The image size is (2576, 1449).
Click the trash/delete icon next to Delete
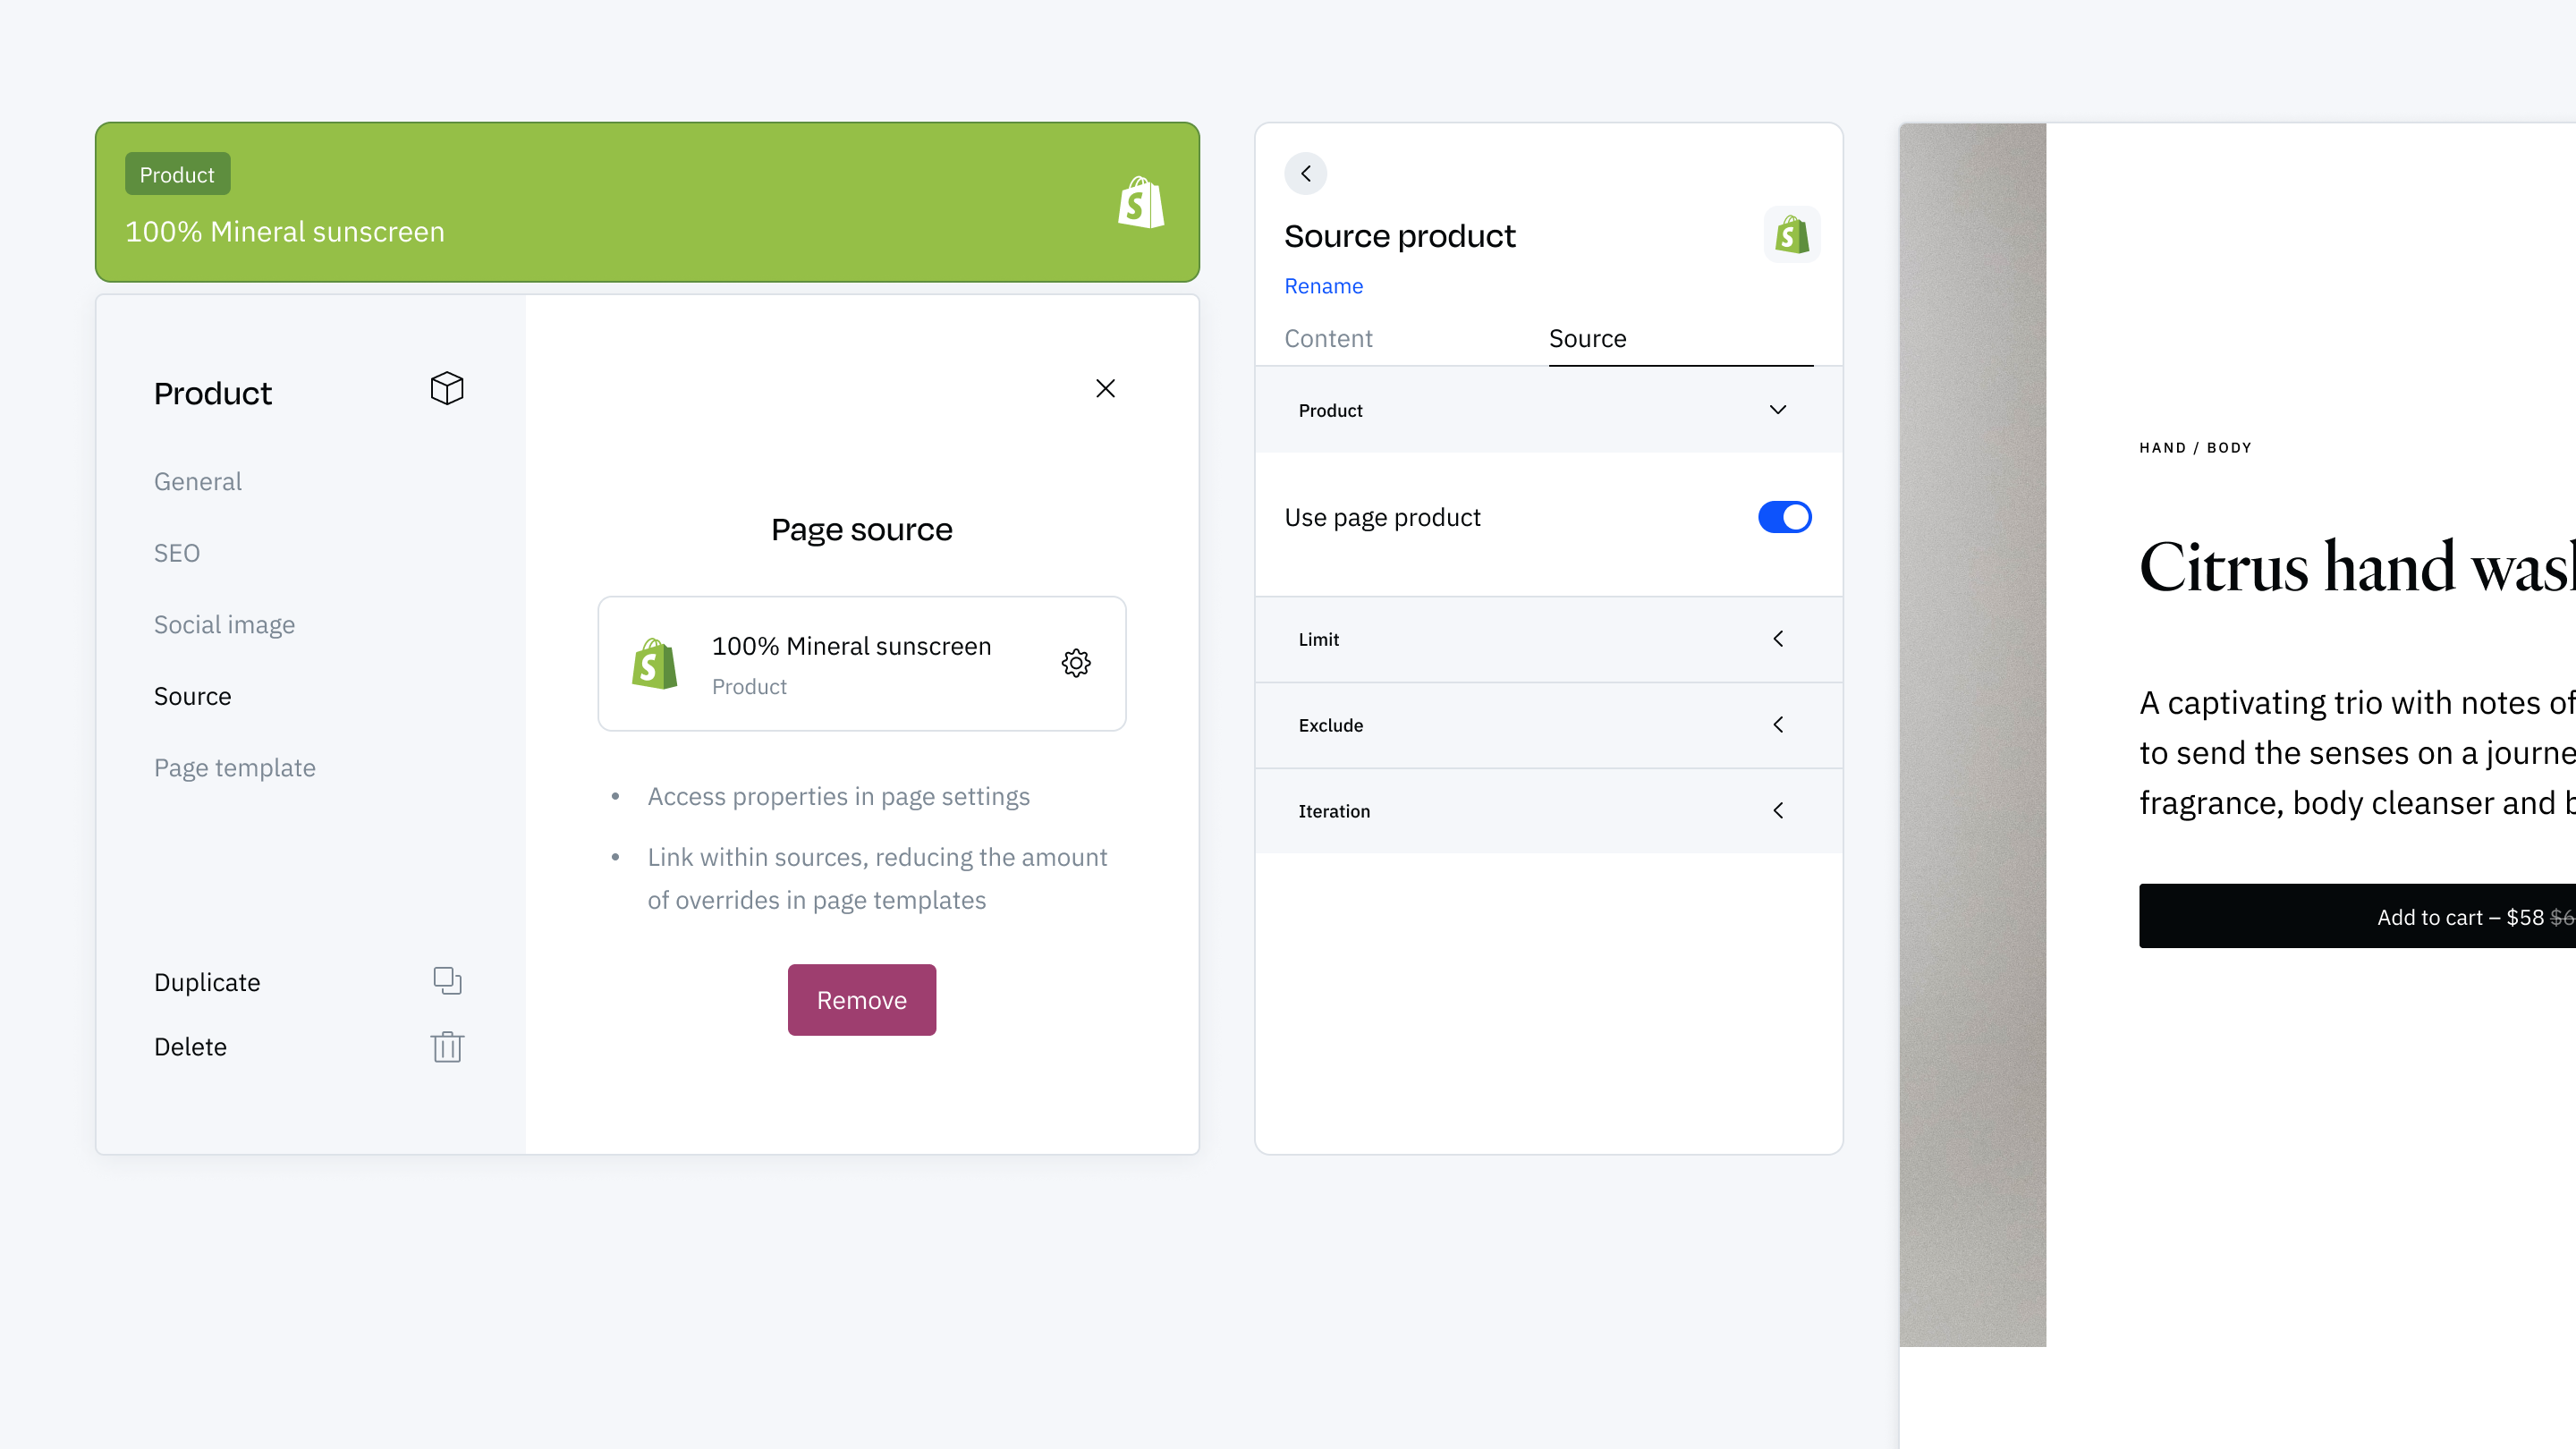[447, 1046]
